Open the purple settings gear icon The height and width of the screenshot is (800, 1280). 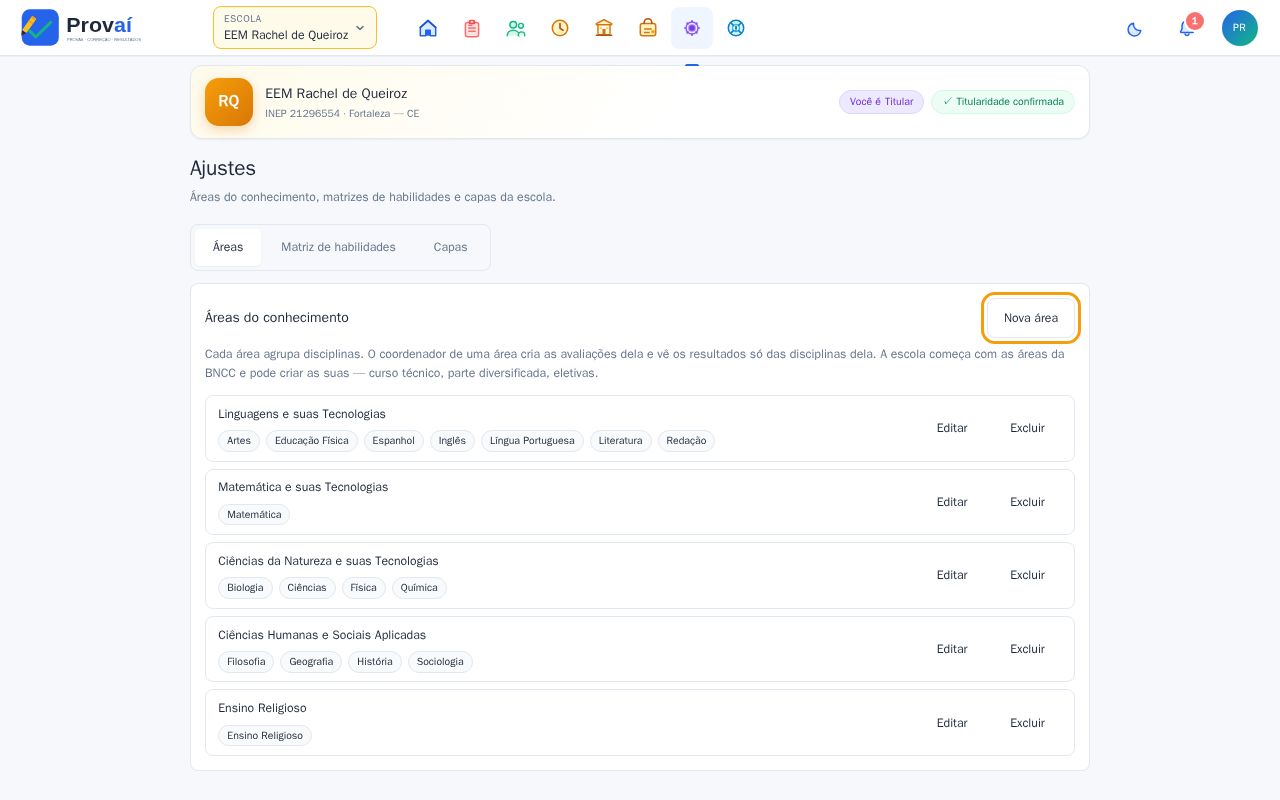[x=692, y=28]
